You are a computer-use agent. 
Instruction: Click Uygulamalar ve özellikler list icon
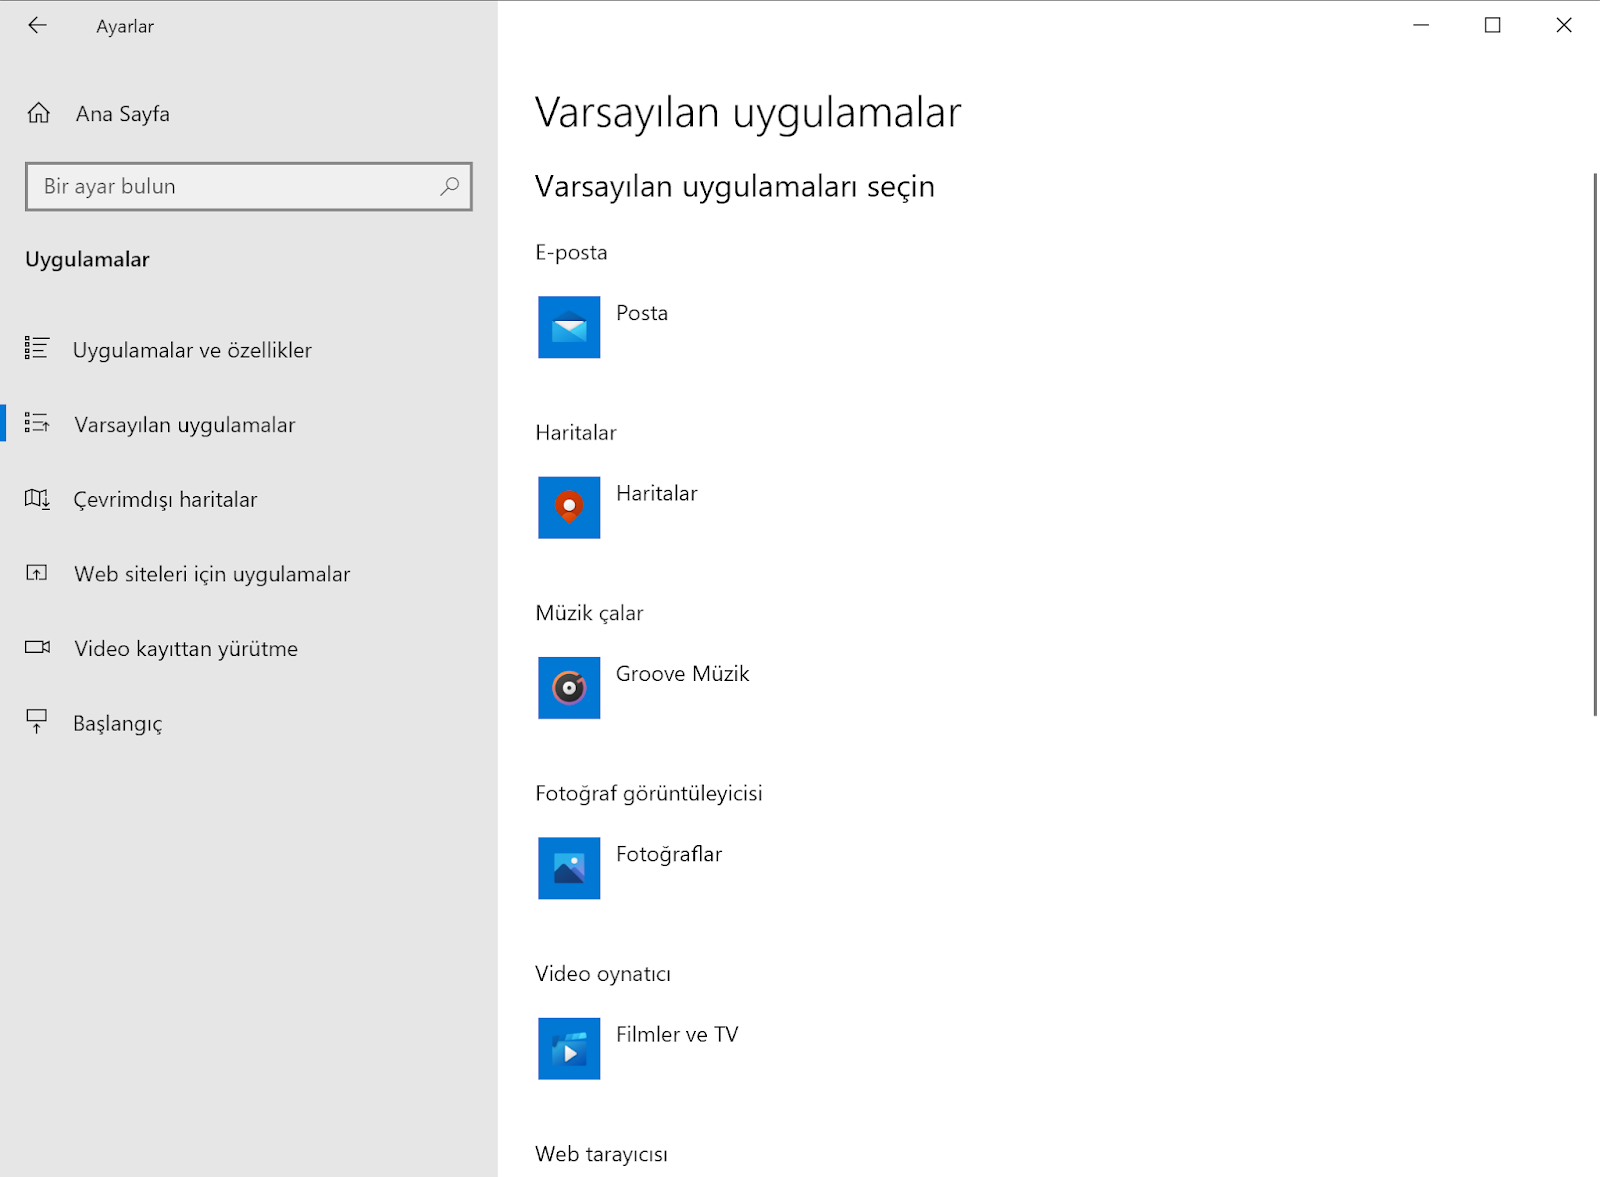36,348
